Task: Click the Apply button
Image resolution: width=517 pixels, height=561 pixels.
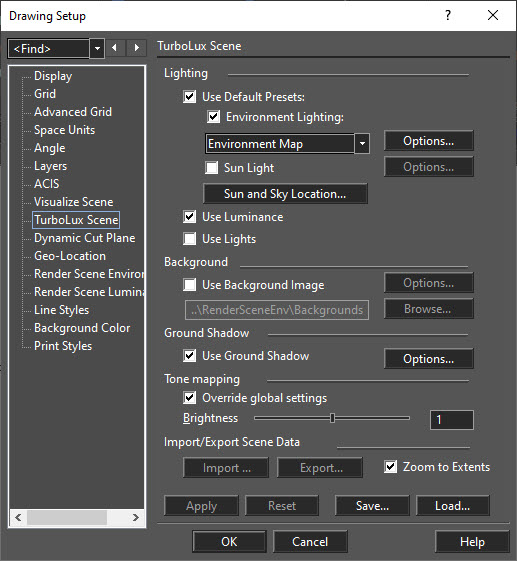Action: tap(201, 506)
